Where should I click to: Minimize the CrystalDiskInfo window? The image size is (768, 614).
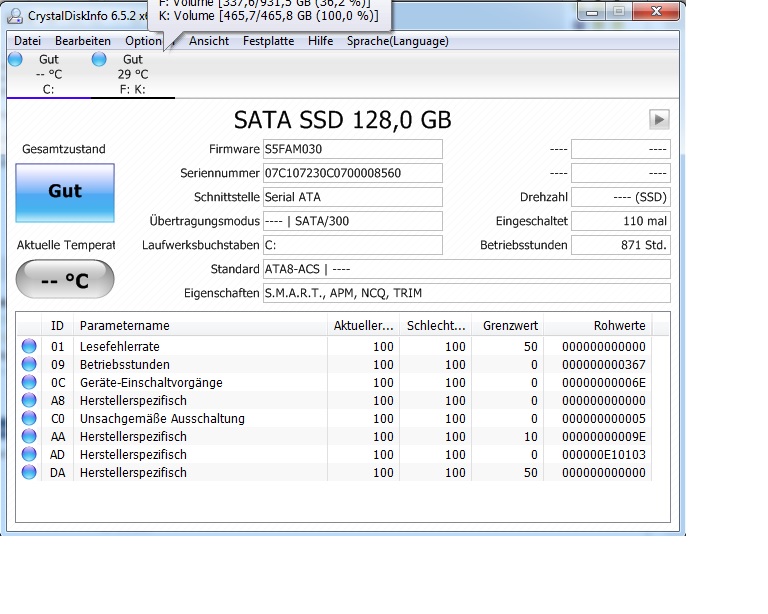592,12
